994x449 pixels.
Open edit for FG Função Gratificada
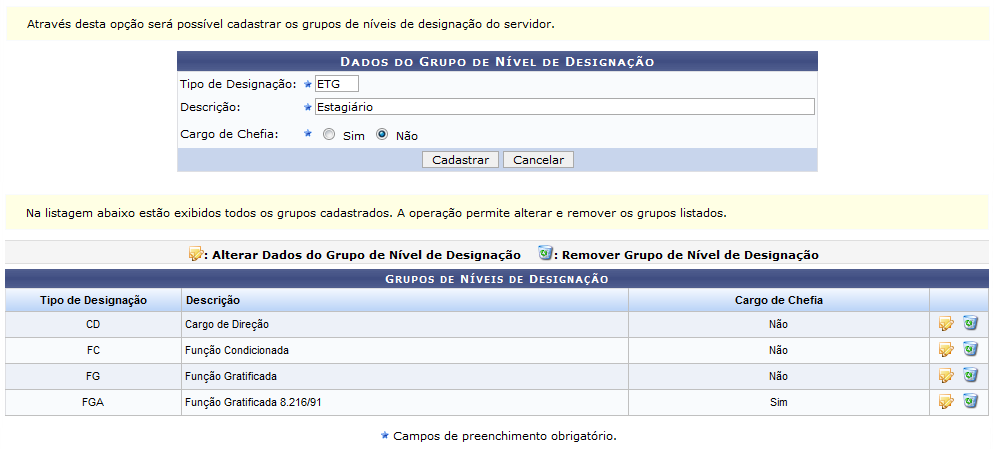pyautogui.click(x=945, y=376)
